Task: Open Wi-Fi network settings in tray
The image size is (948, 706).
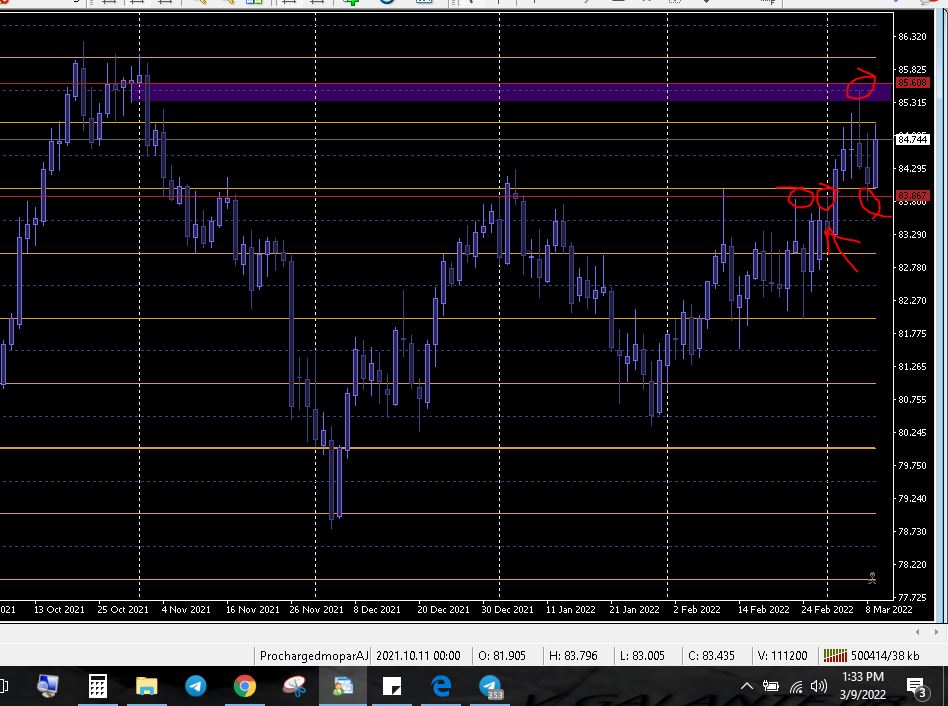Action: (796, 687)
